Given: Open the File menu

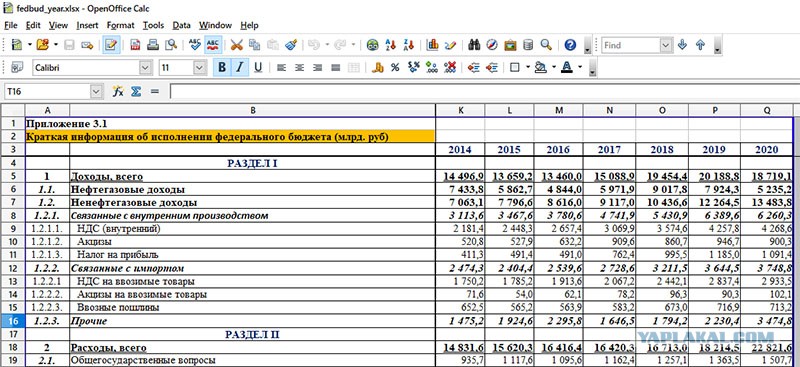Looking at the screenshot, I should [x=10, y=25].
